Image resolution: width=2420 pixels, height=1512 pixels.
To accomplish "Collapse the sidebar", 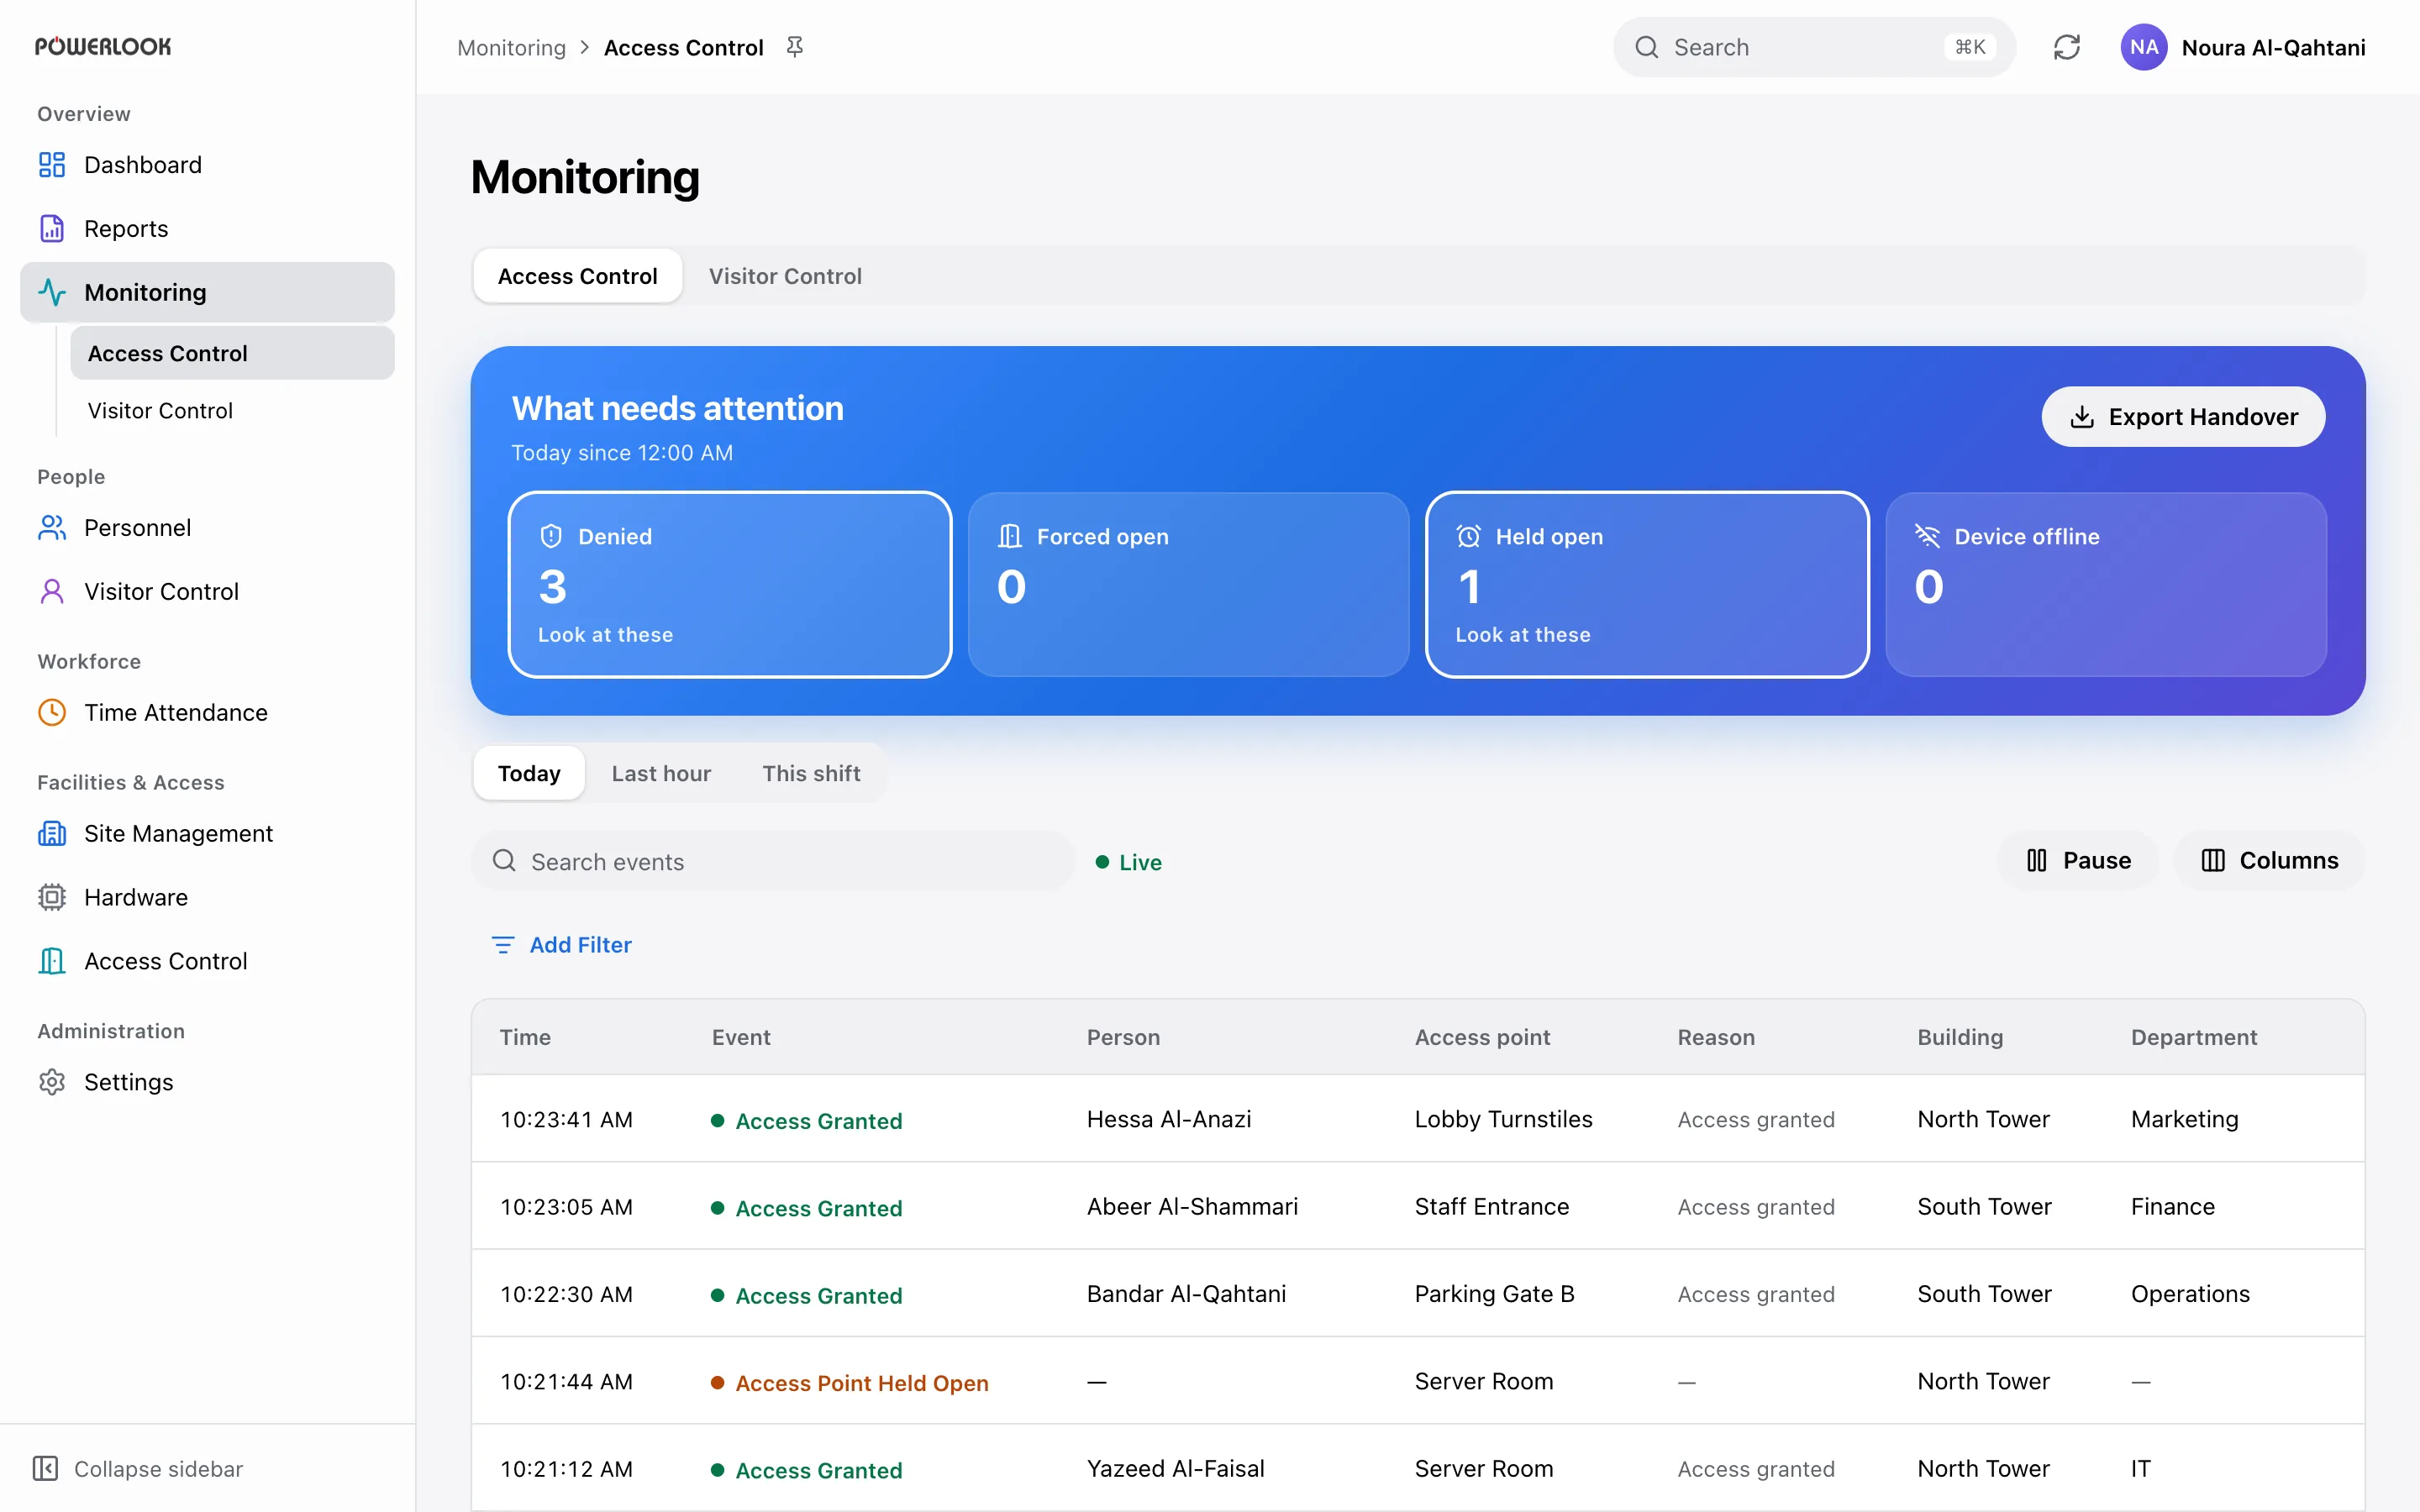I will pyautogui.click(x=140, y=1468).
